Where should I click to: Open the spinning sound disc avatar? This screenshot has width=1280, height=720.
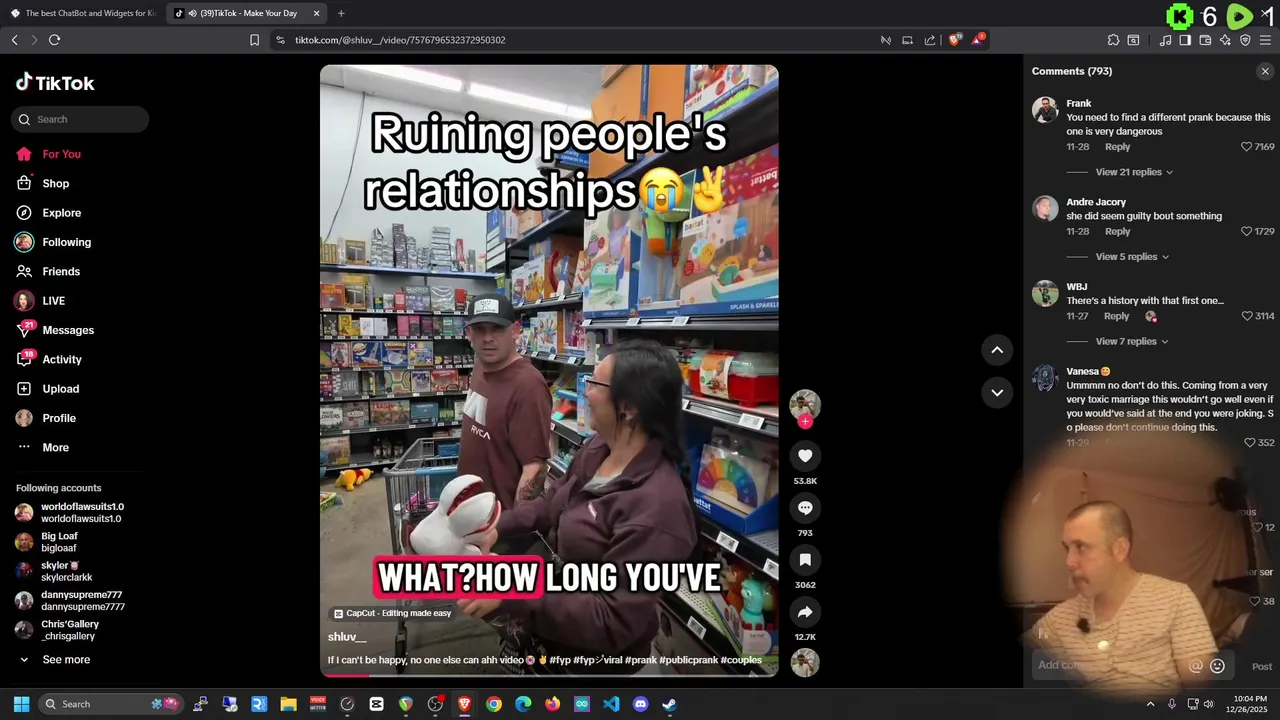point(805,663)
